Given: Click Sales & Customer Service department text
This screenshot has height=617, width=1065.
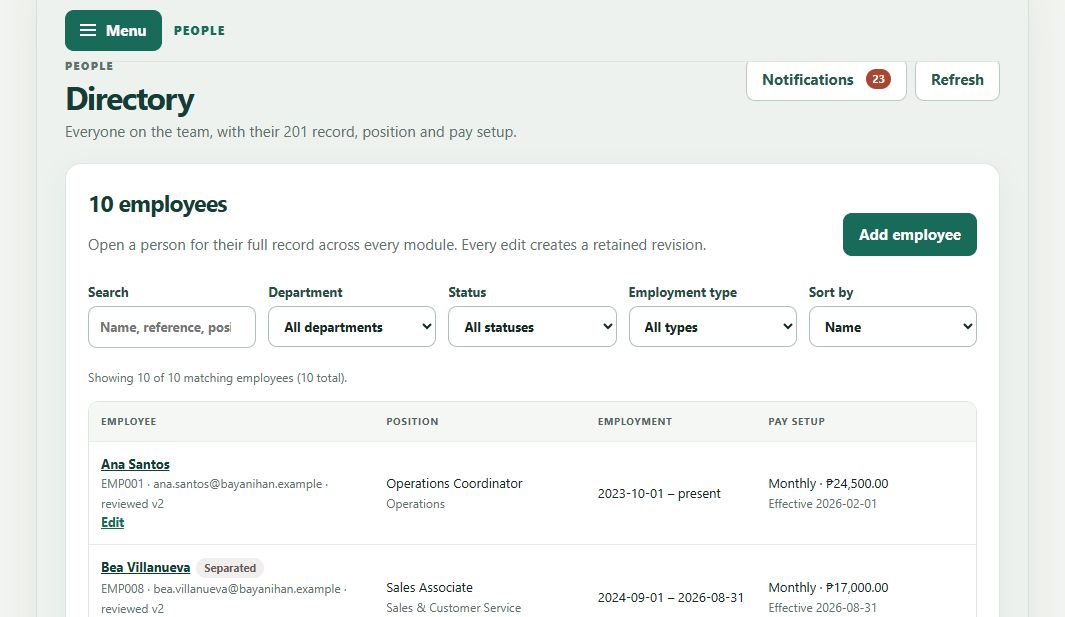Looking at the screenshot, I should click(x=454, y=608).
